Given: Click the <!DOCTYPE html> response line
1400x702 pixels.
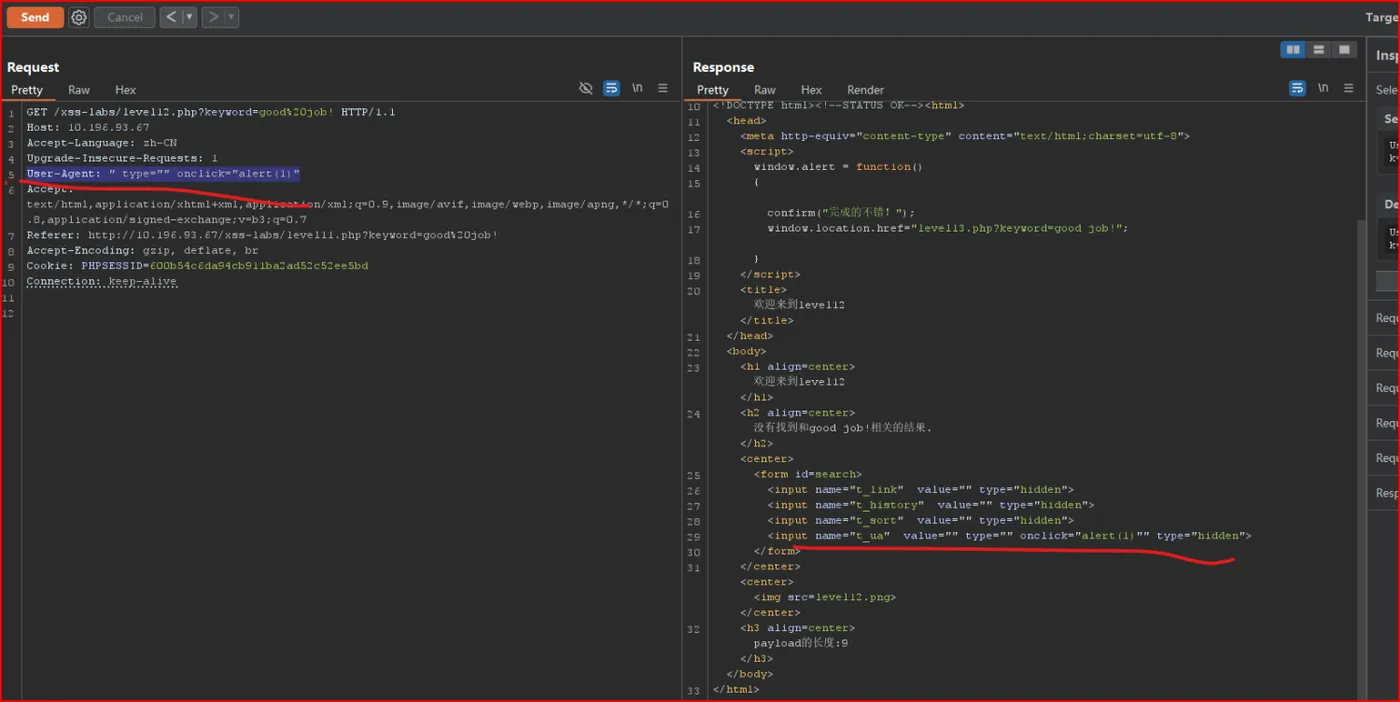Looking at the screenshot, I should tap(838, 106).
